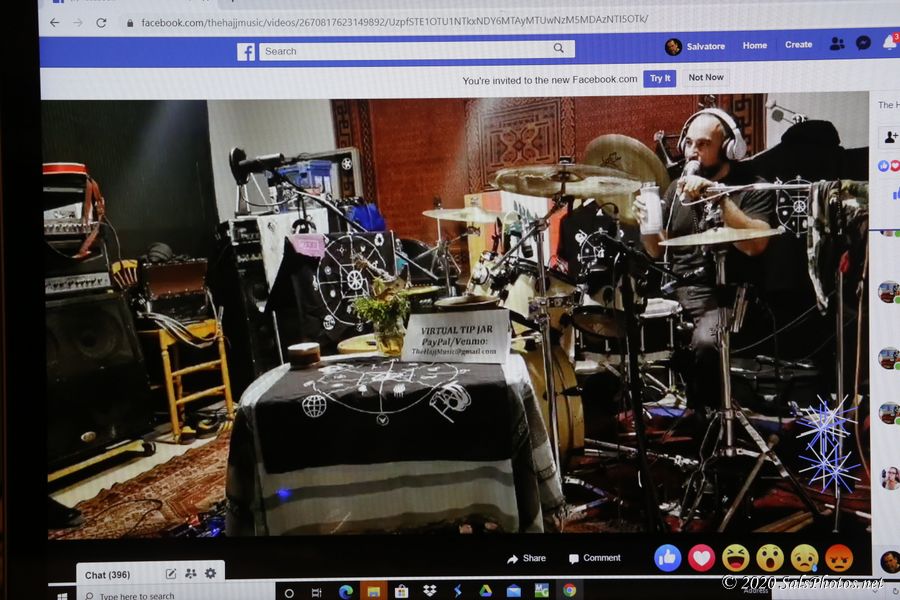Image resolution: width=900 pixels, height=600 pixels.
Task: Open chat settings gear icon
Action: pos(210,573)
